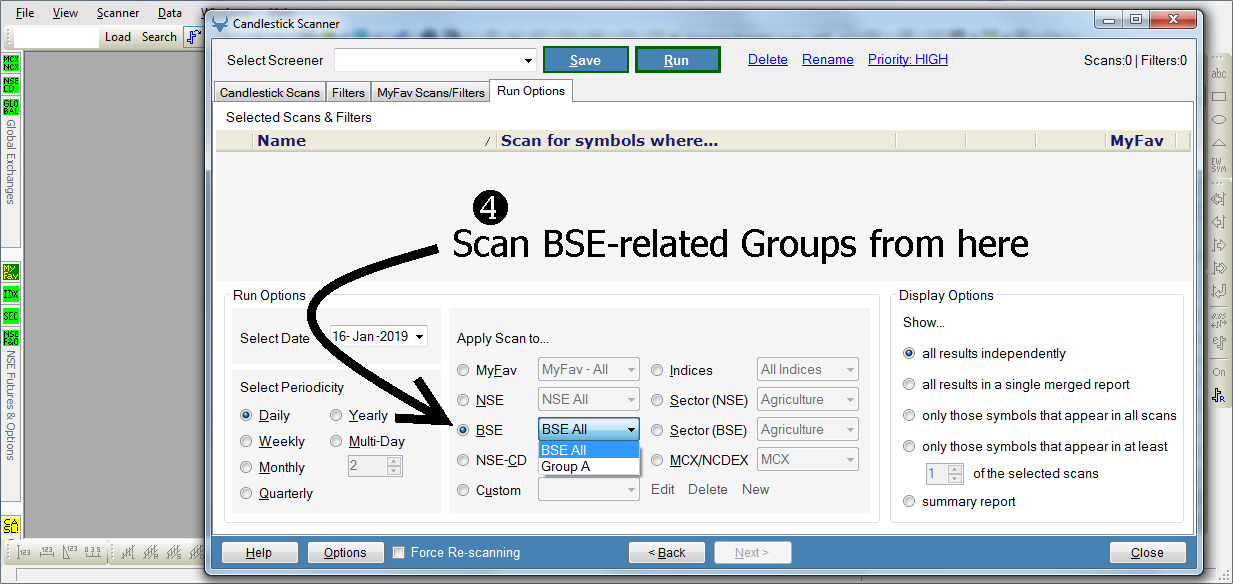1233x584 pixels.
Task: Open the IDX indices sidebar icon
Action: click(11, 294)
